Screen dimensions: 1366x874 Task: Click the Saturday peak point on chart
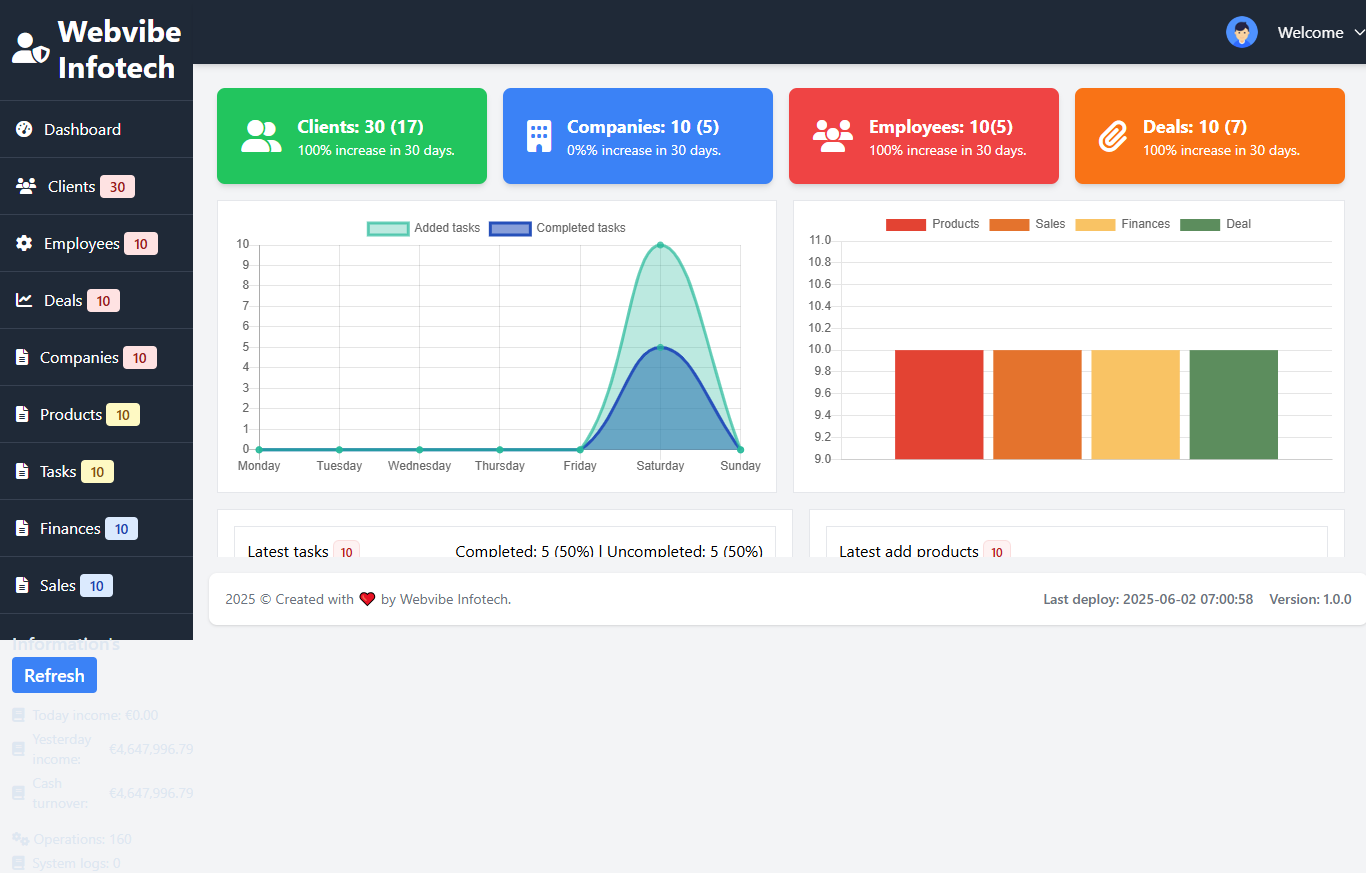660,245
